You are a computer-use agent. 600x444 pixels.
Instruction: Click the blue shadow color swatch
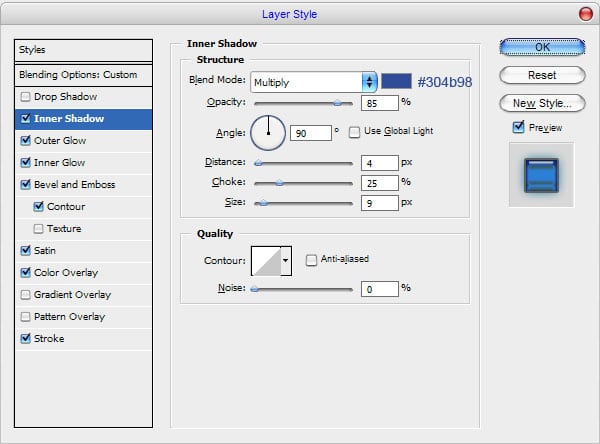click(395, 81)
